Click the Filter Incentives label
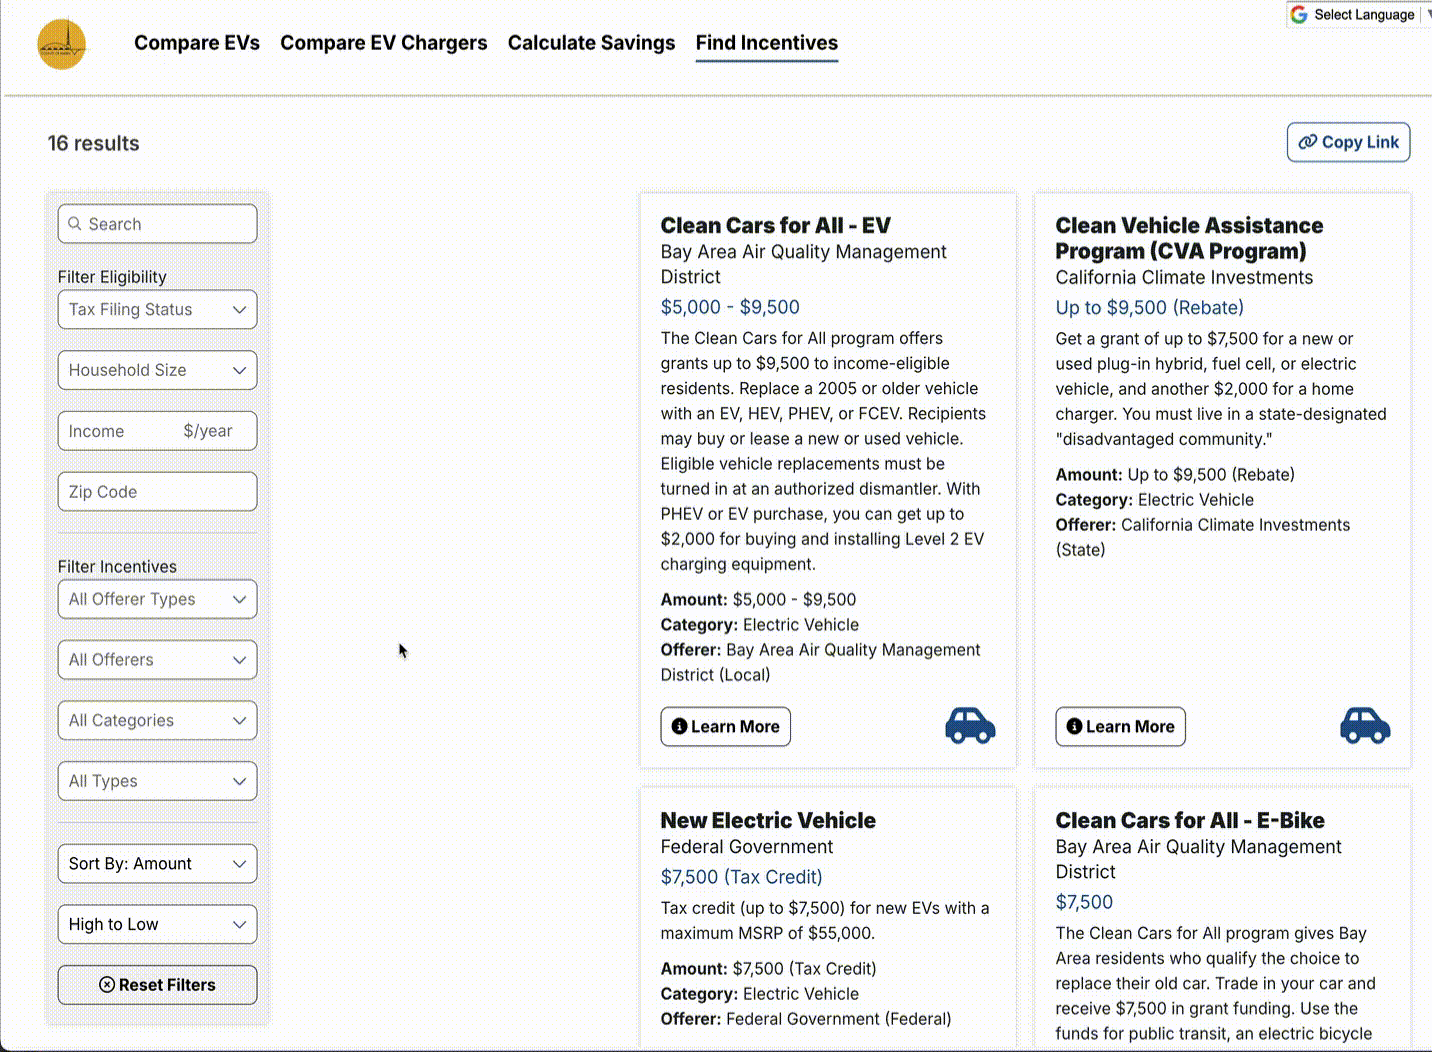The height and width of the screenshot is (1052, 1432). [x=117, y=567]
